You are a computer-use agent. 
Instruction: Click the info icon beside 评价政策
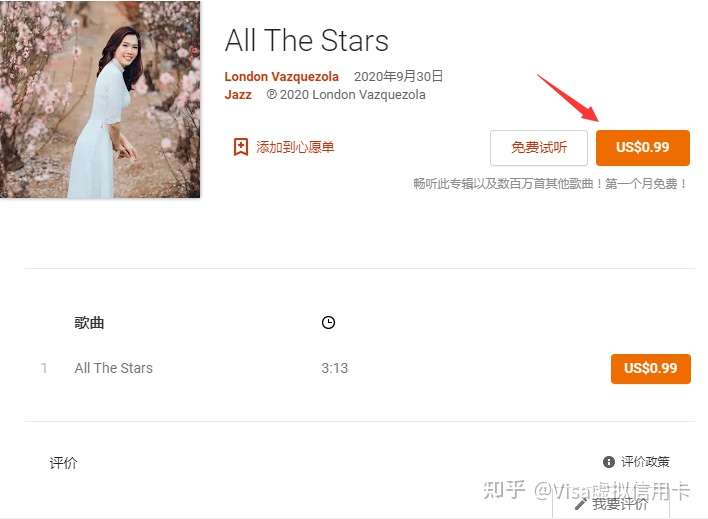pos(609,462)
